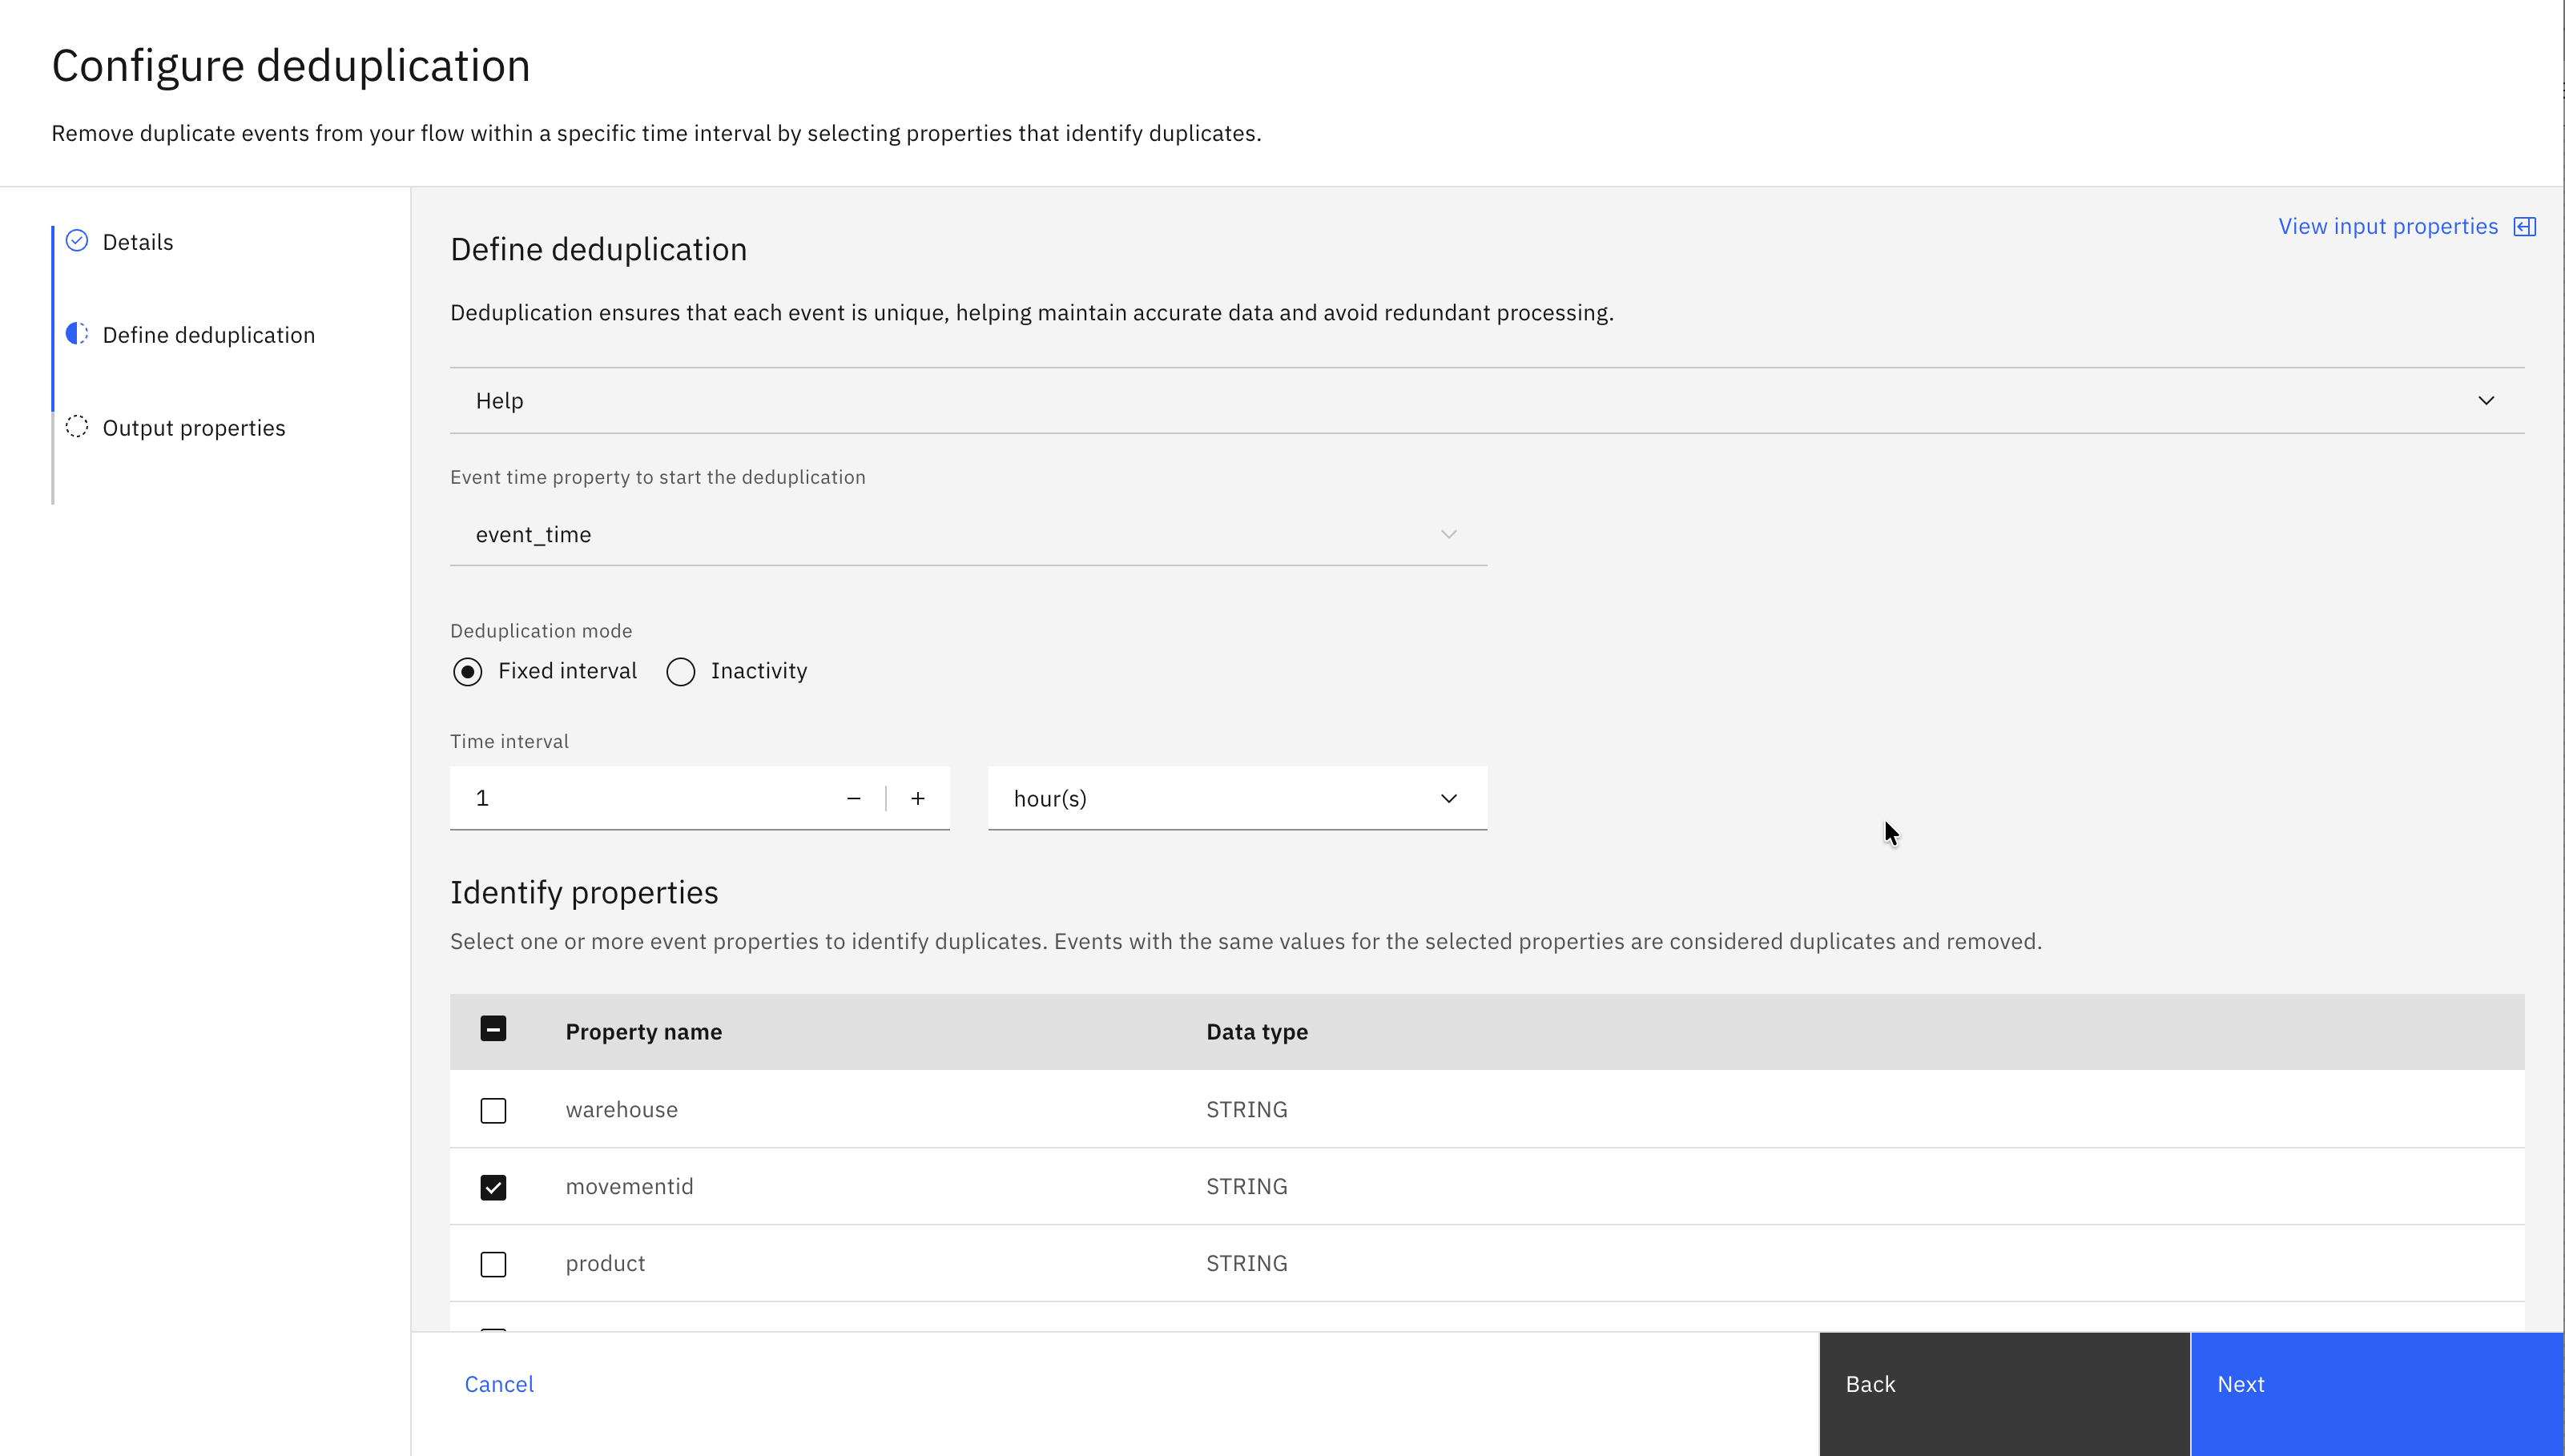Open the event_time property dropdown
The width and height of the screenshot is (2565, 1456).
[x=967, y=534]
